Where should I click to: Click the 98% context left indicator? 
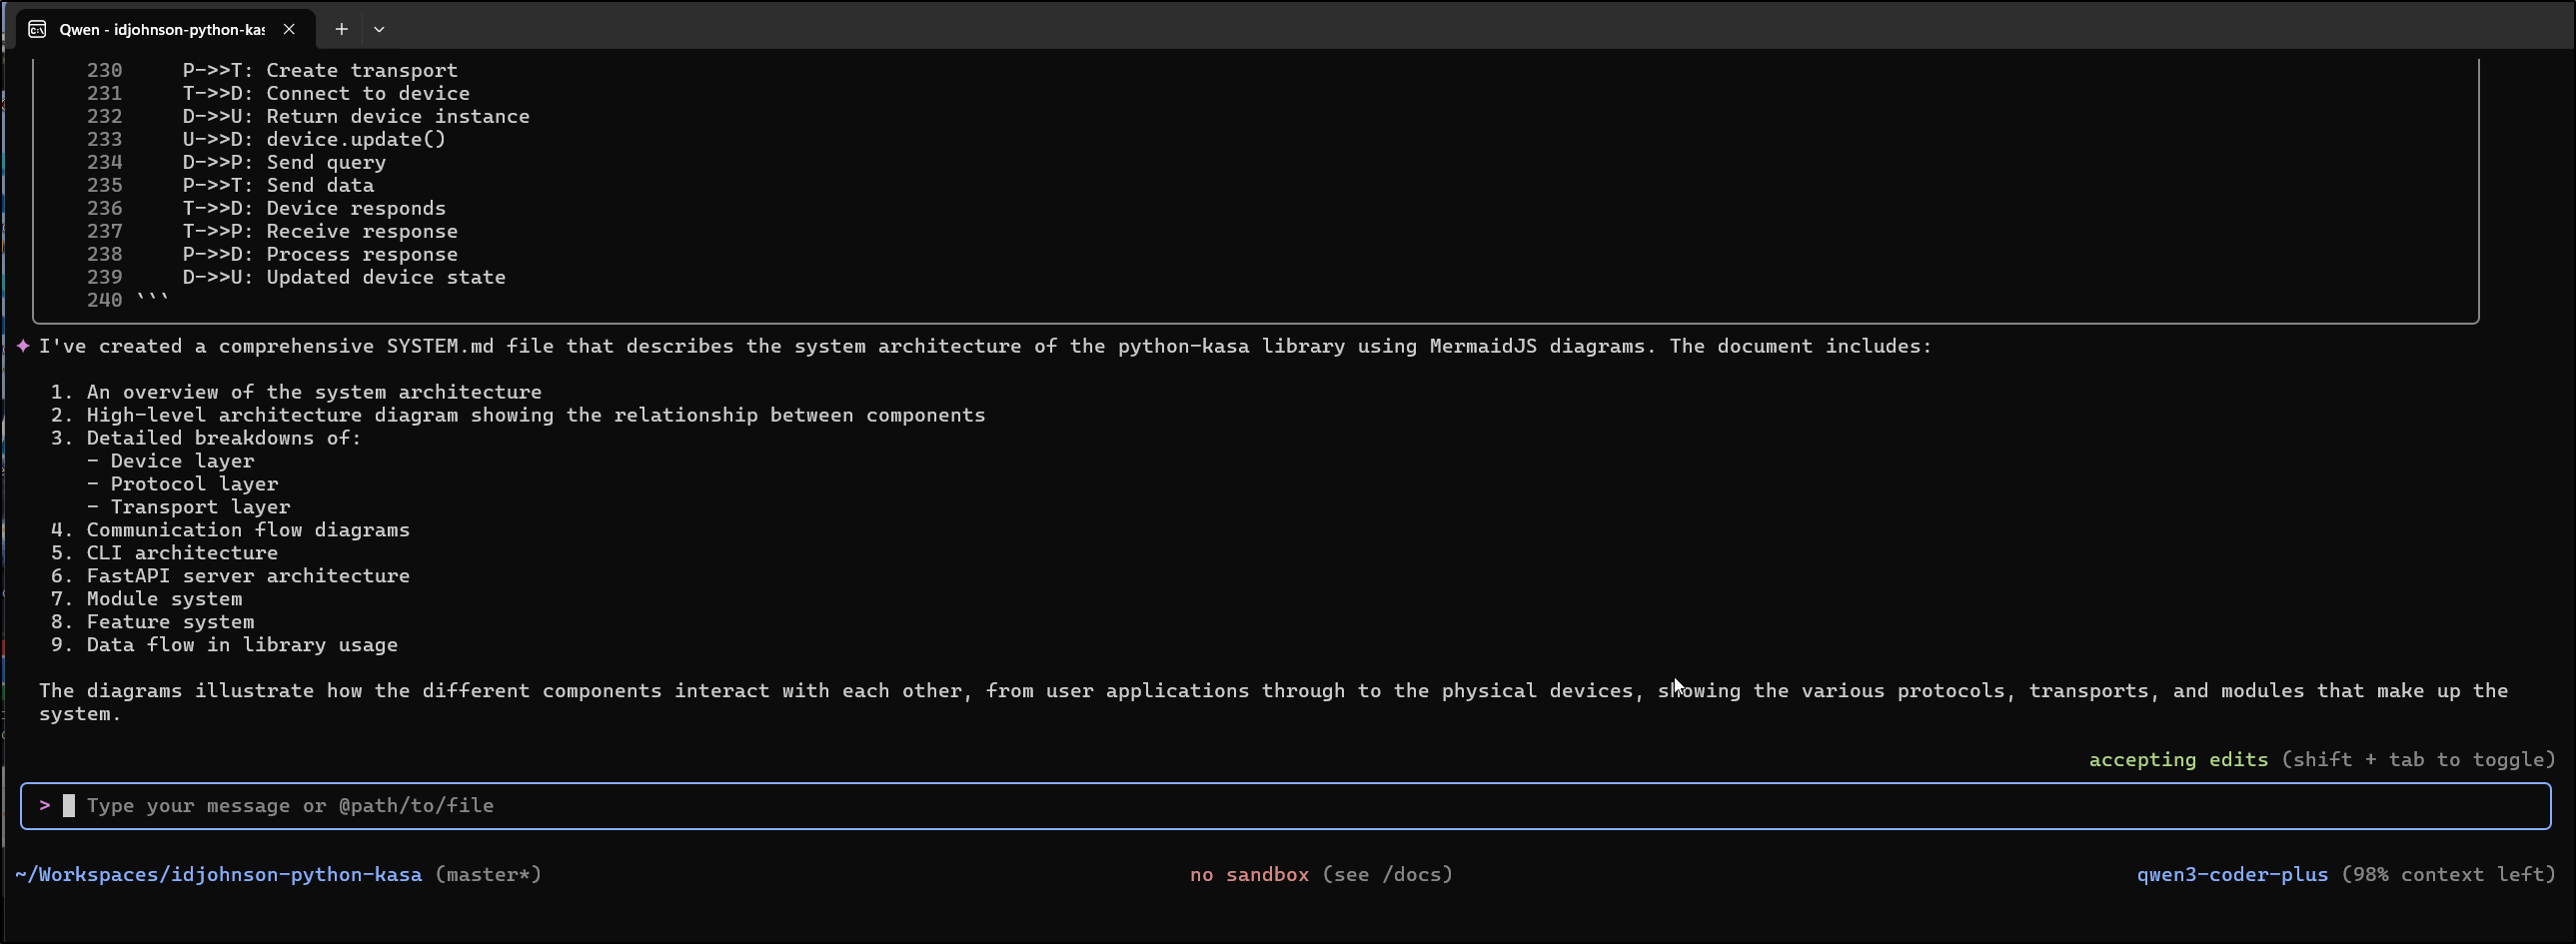pos(2448,875)
